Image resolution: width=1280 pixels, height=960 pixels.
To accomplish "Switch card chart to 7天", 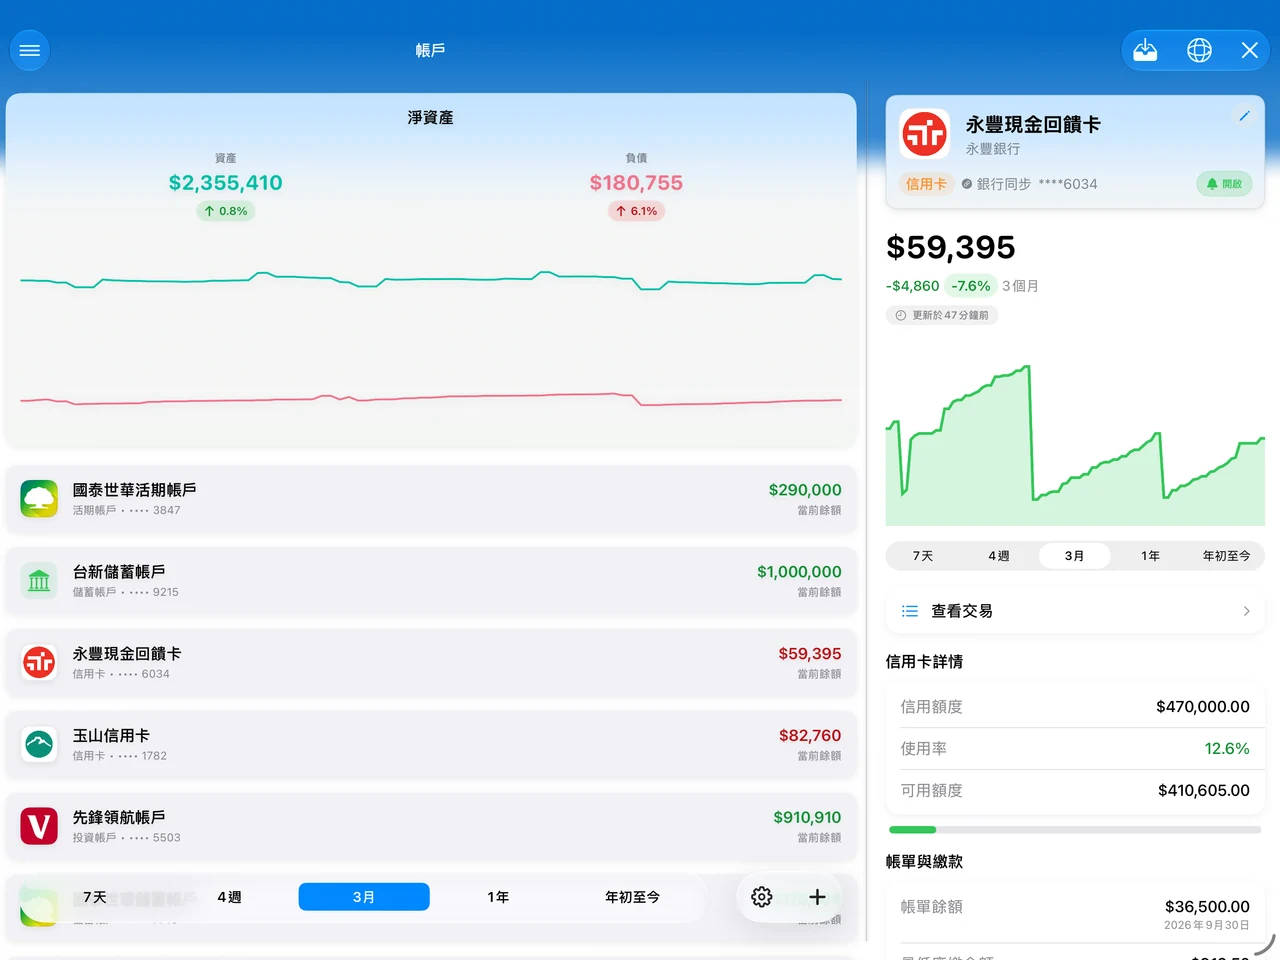I will click(923, 556).
